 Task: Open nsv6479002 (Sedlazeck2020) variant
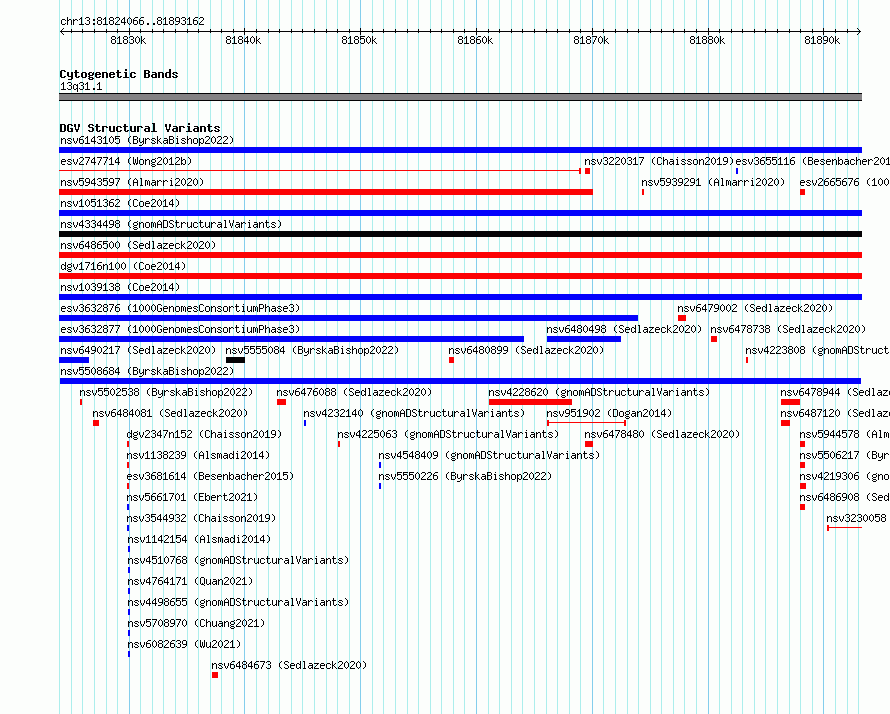[755, 308]
